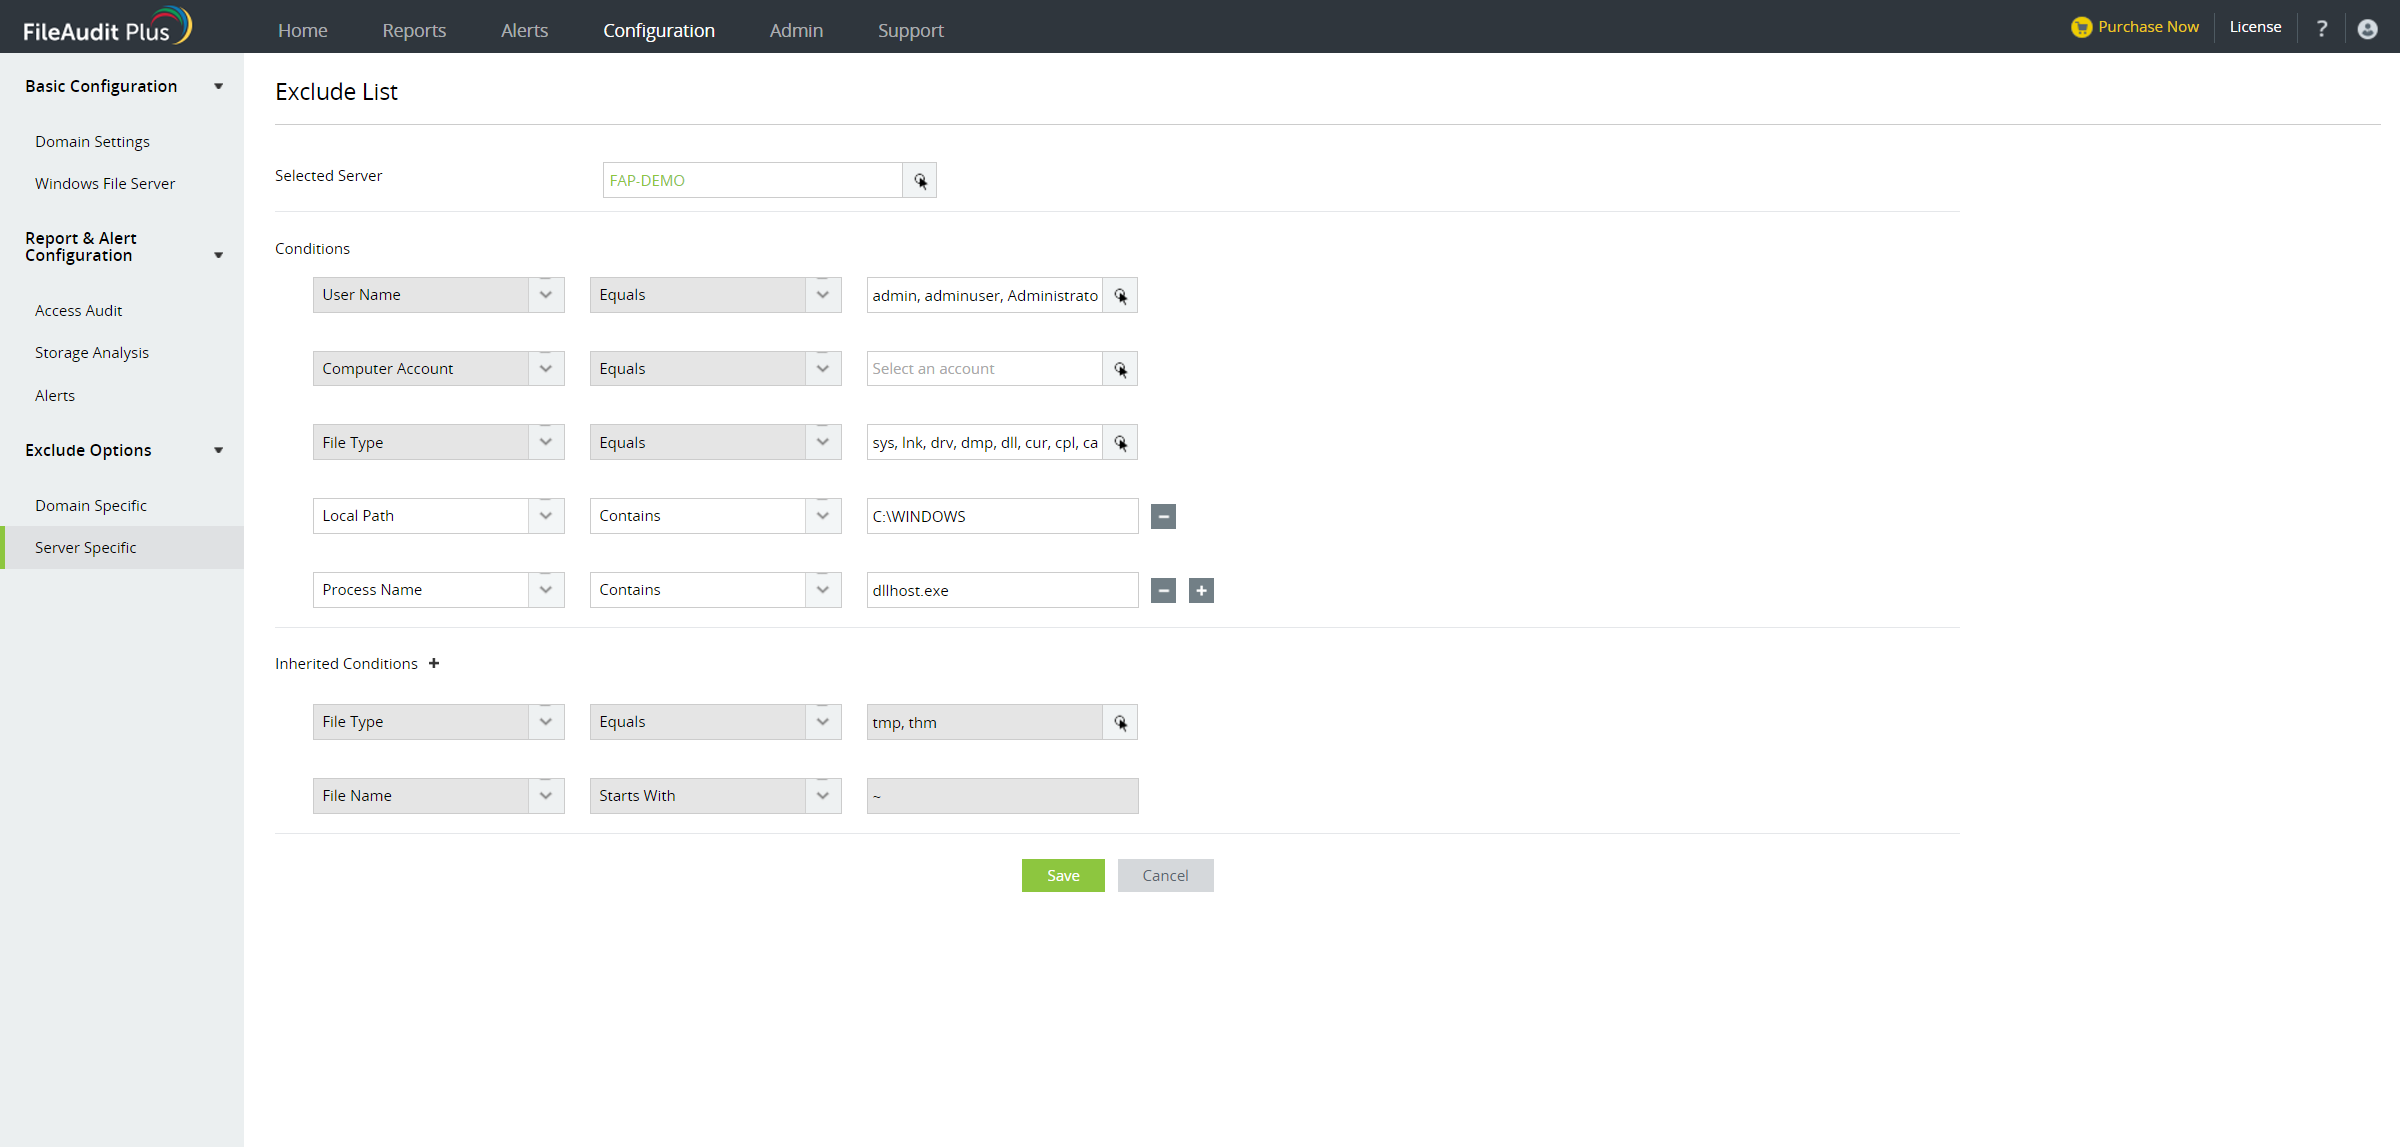The width and height of the screenshot is (2400, 1147).
Task: Go to the Admin tab
Action: [796, 30]
